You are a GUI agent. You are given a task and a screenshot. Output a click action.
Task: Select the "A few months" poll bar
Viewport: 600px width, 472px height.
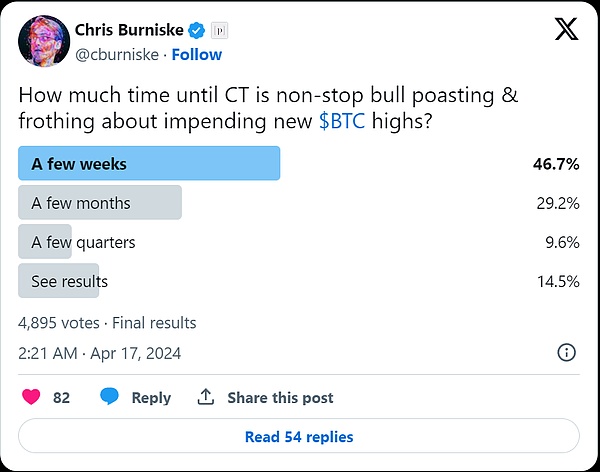(x=100, y=203)
